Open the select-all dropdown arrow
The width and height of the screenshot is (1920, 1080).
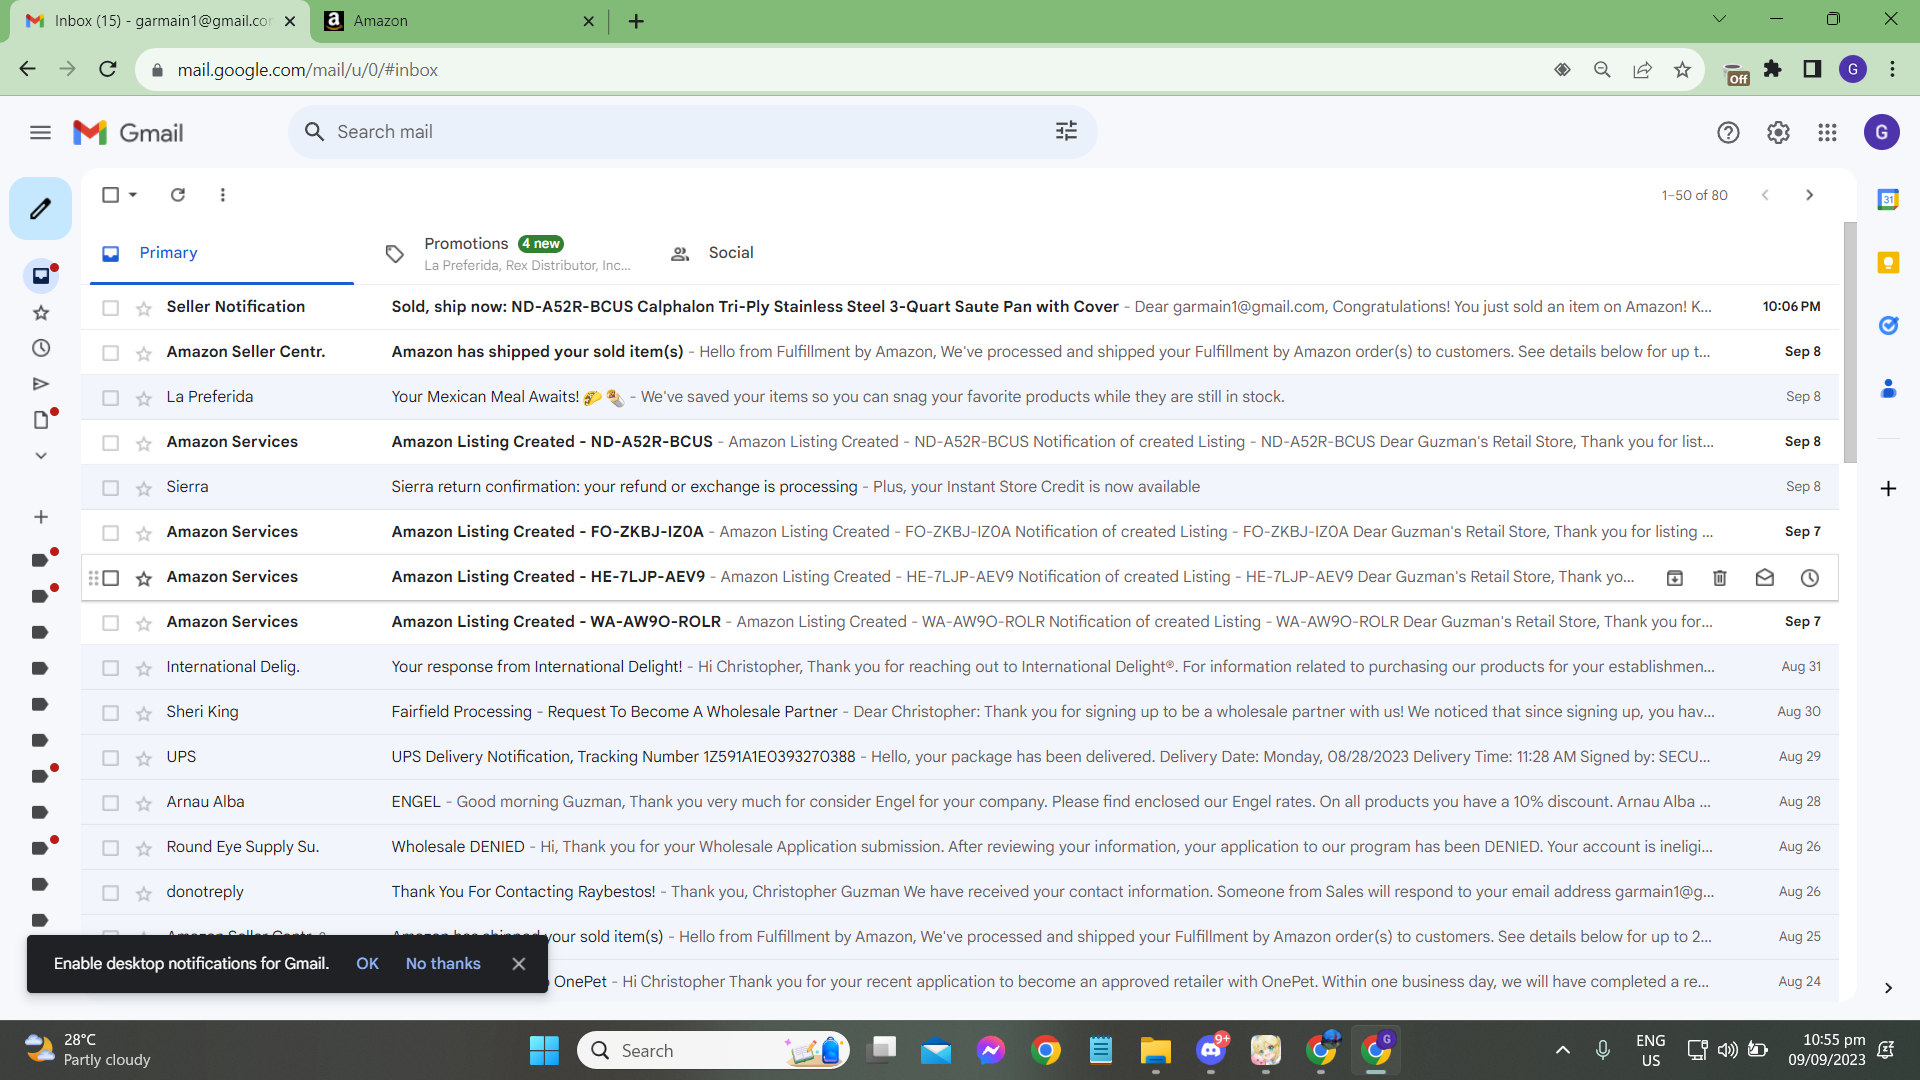tap(133, 195)
